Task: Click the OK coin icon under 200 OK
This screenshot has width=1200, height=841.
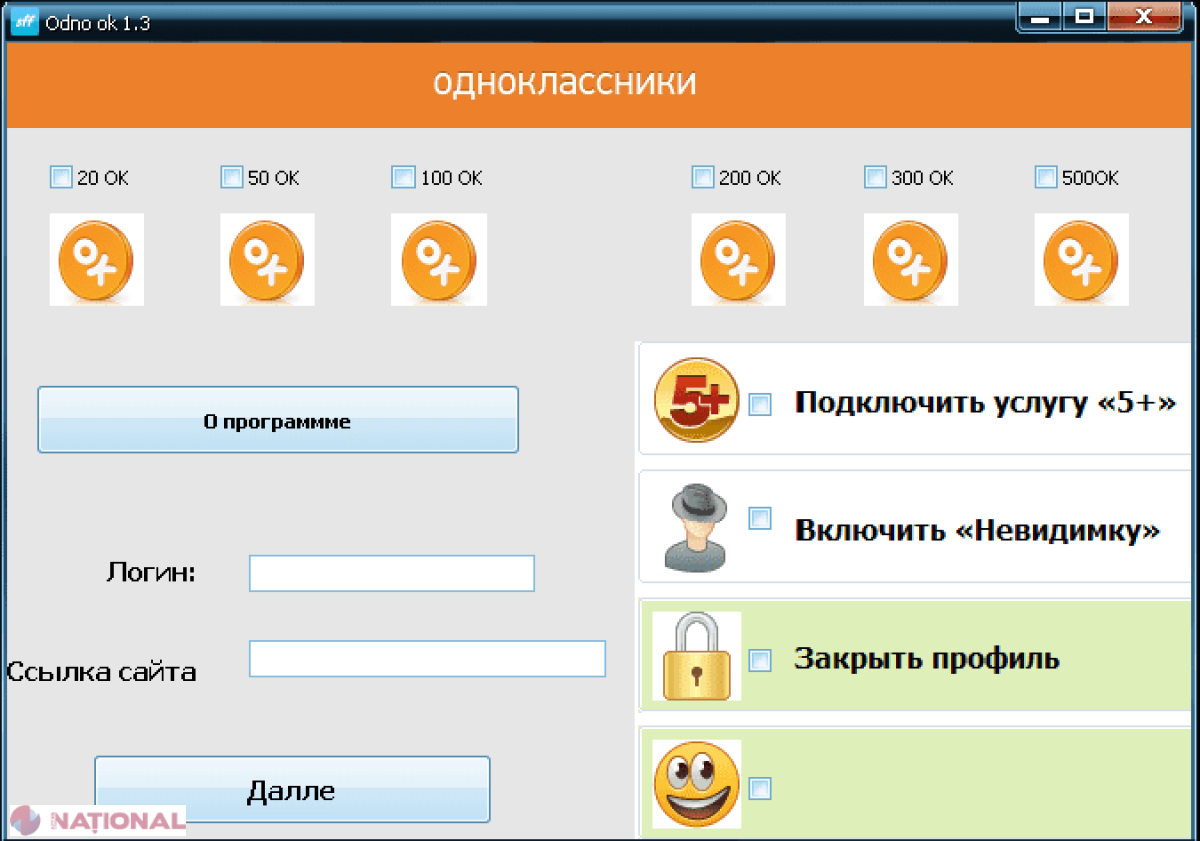Action: (738, 259)
